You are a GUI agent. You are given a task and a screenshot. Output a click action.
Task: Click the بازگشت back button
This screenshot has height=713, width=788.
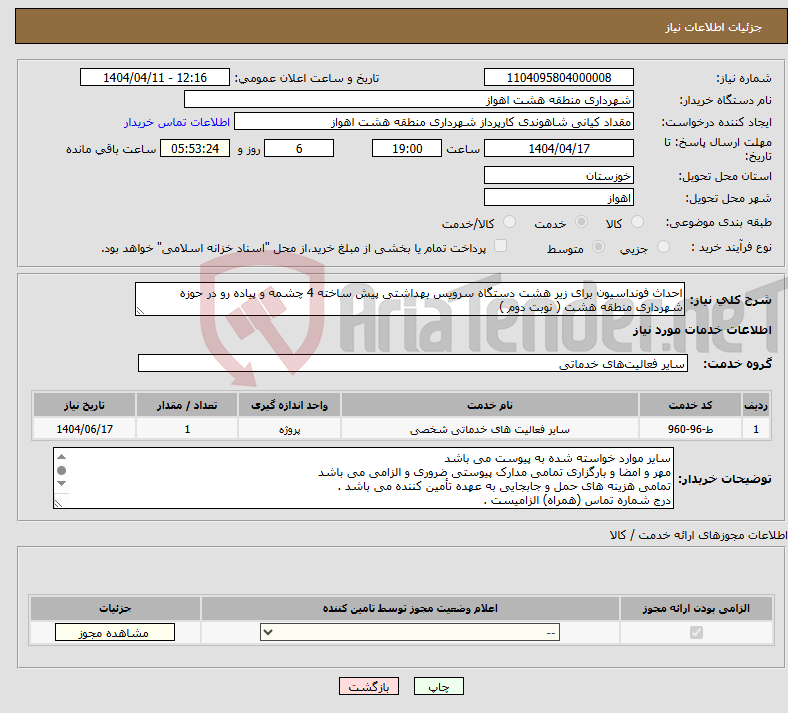click(x=369, y=686)
